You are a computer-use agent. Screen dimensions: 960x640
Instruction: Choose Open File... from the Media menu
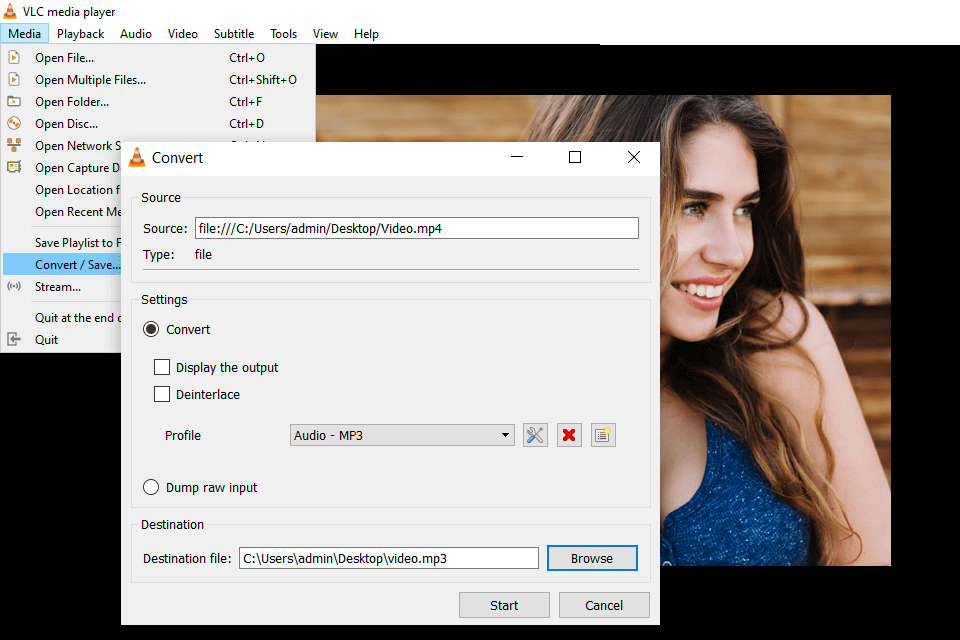pos(159,58)
